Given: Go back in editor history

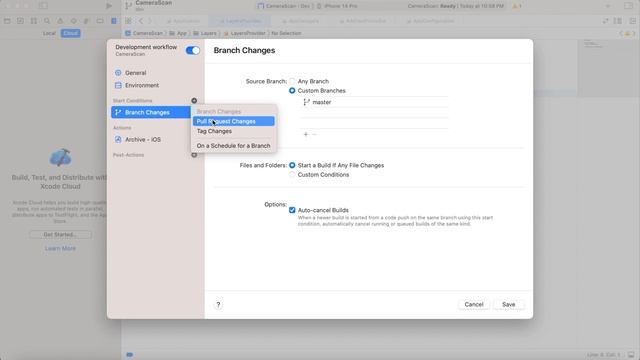Looking at the screenshot, I should click(141, 21).
